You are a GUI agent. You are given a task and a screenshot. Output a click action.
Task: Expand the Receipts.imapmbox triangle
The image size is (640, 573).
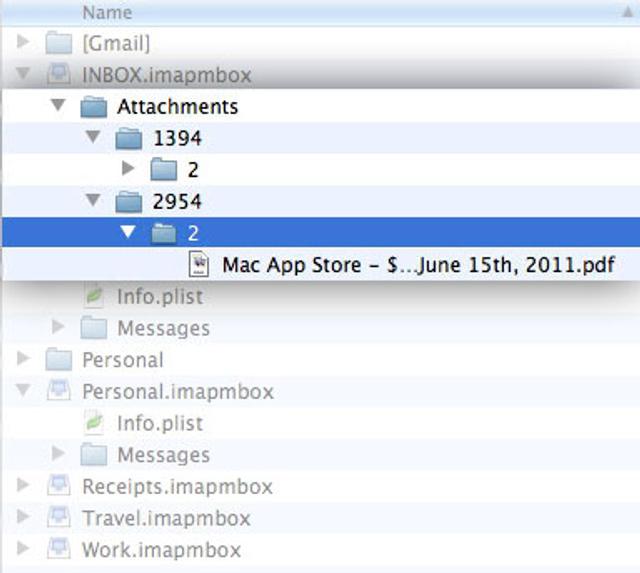(23, 484)
